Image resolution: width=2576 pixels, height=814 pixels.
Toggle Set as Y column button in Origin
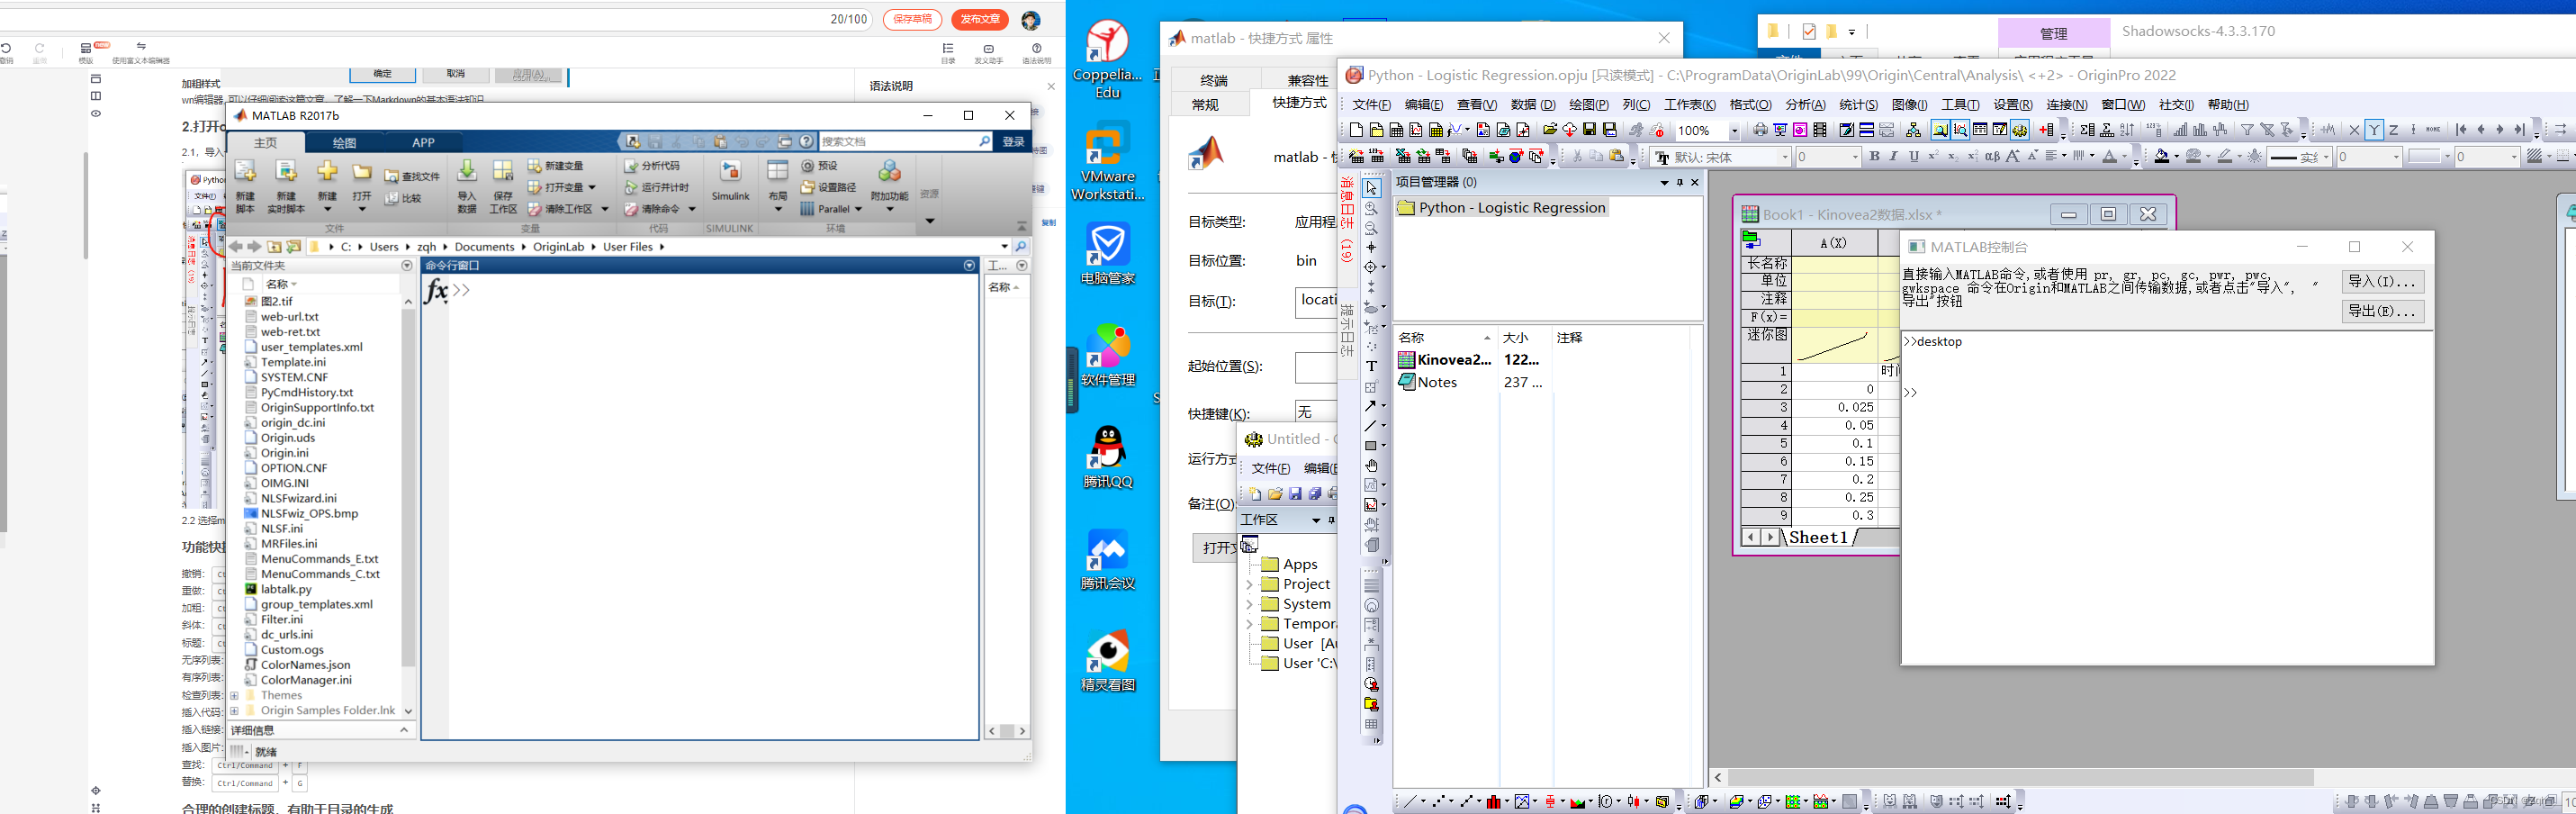[x=2374, y=130]
